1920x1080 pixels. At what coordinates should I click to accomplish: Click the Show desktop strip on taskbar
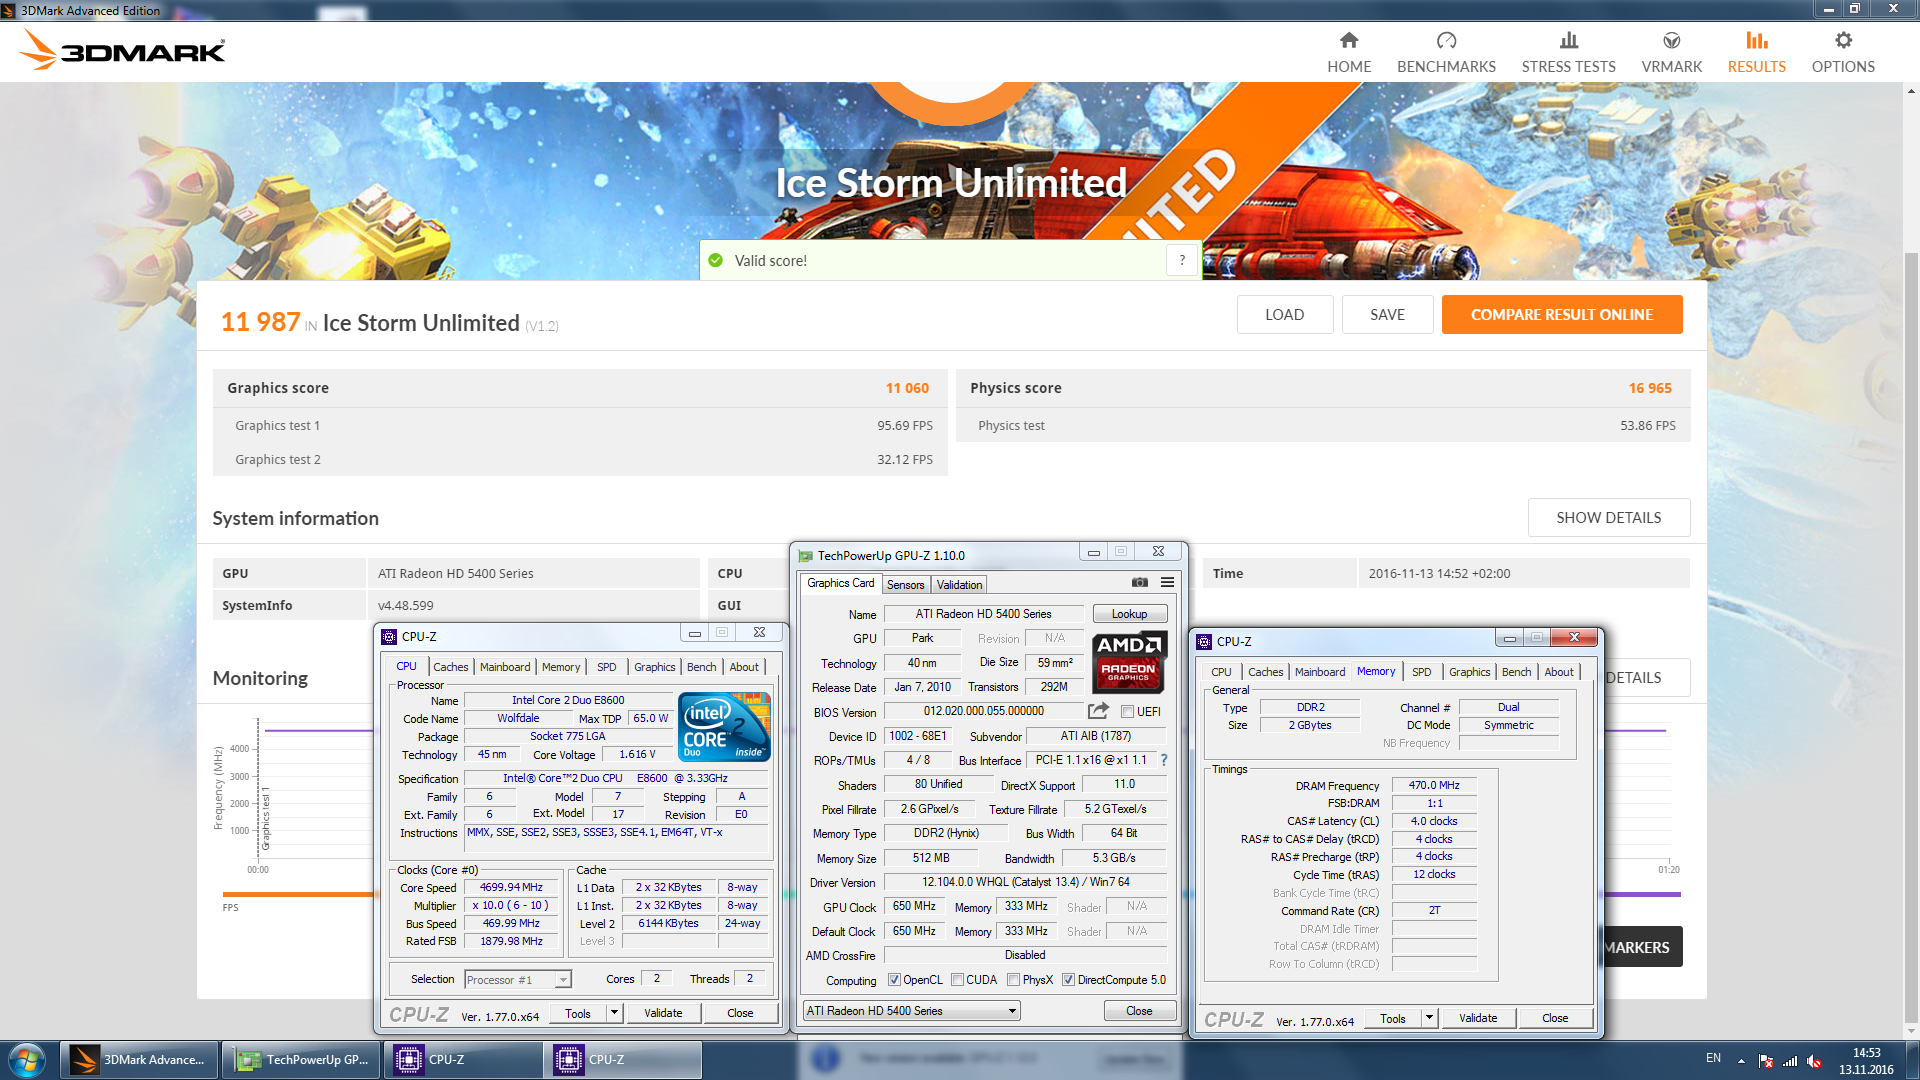point(1912,1060)
